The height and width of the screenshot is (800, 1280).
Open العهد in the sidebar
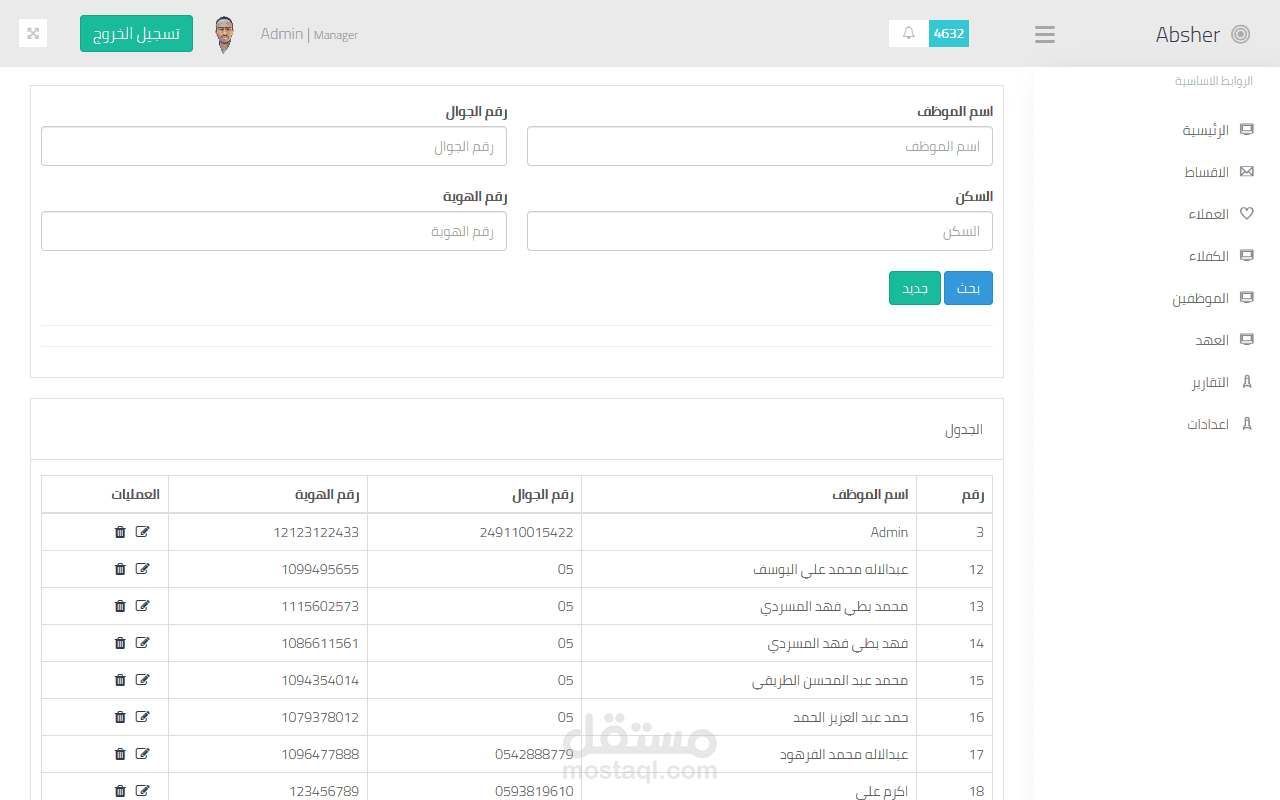[x=1224, y=340]
